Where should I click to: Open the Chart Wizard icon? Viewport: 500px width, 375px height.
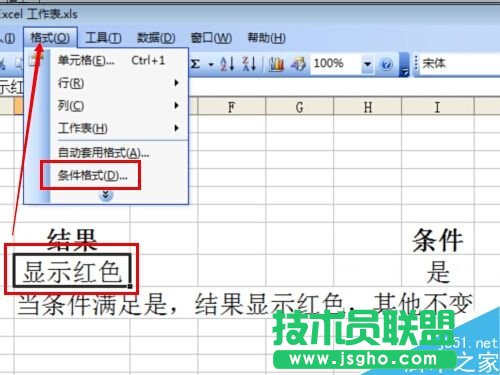[x=276, y=64]
